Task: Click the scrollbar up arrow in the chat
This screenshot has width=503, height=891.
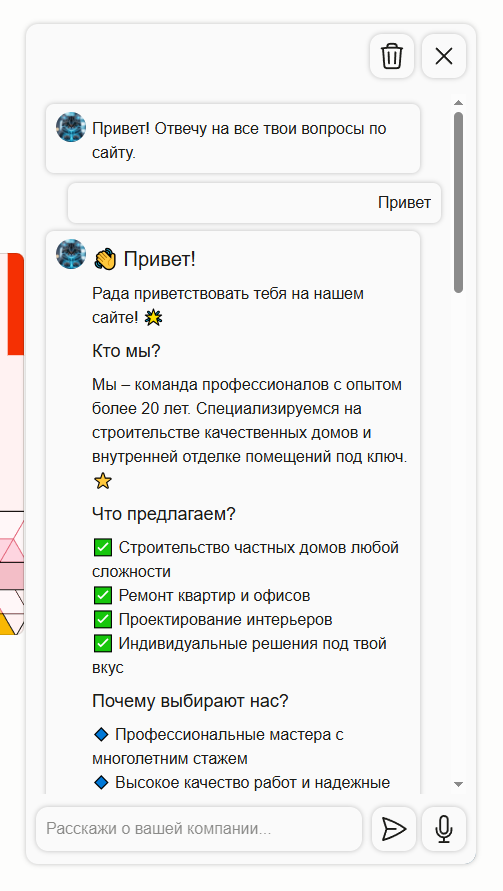Action: coord(458,103)
